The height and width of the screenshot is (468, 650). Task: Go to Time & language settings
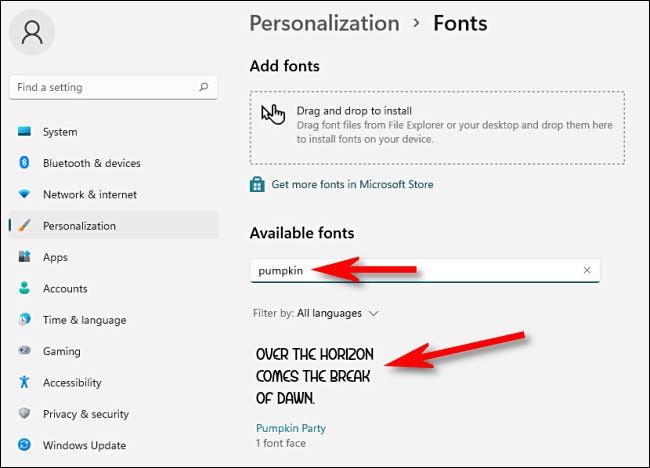point(84,320)
